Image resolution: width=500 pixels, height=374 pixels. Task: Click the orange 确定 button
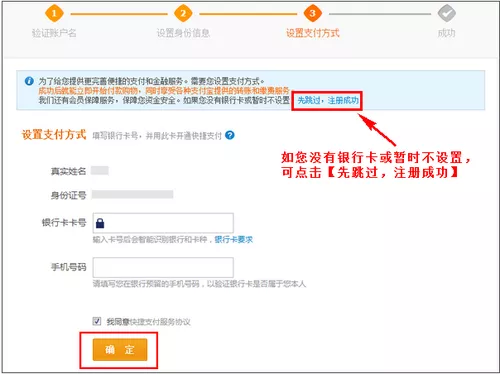click(120, 350)
